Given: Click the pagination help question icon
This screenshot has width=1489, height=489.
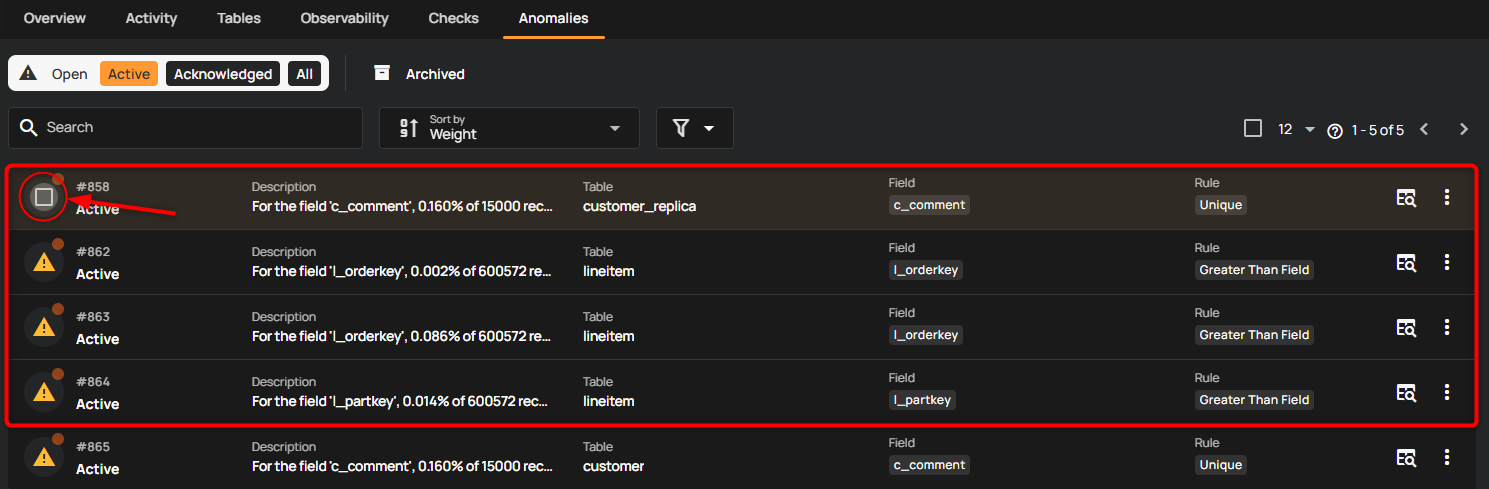Looking at the screenshot, I should pos(1334,131).
